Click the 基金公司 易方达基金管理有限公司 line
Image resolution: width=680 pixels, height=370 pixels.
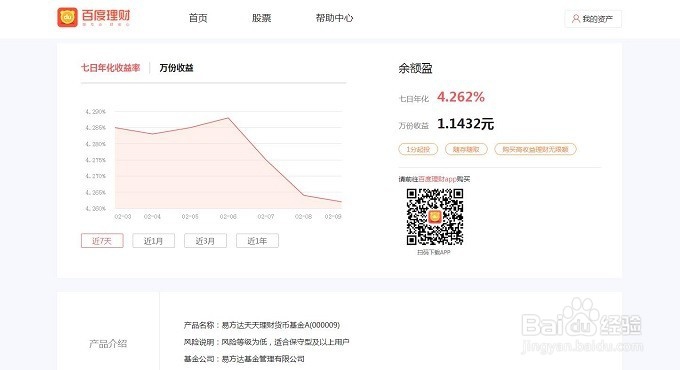click(244, 359)
